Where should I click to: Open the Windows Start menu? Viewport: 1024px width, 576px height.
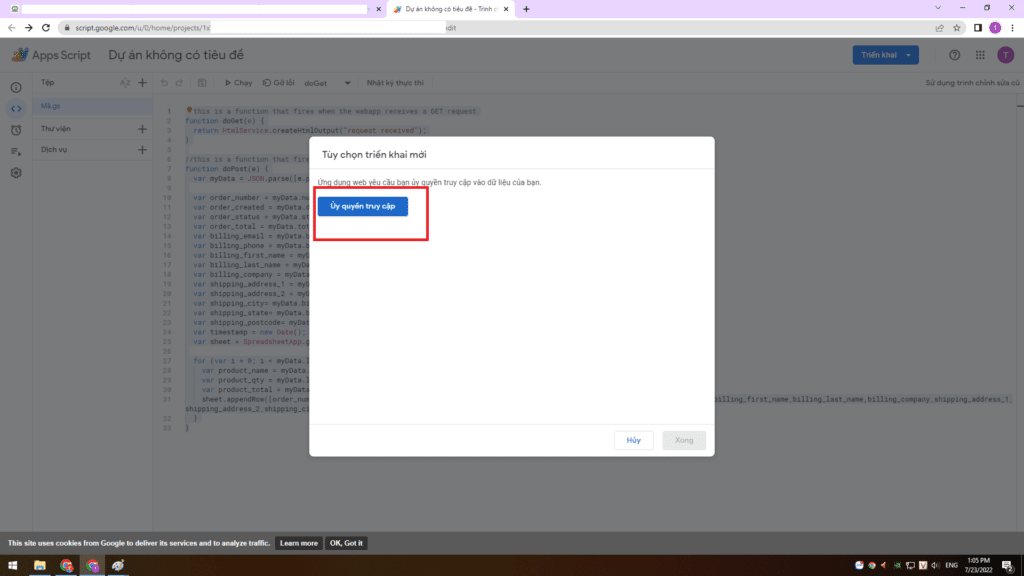point(12,566)
